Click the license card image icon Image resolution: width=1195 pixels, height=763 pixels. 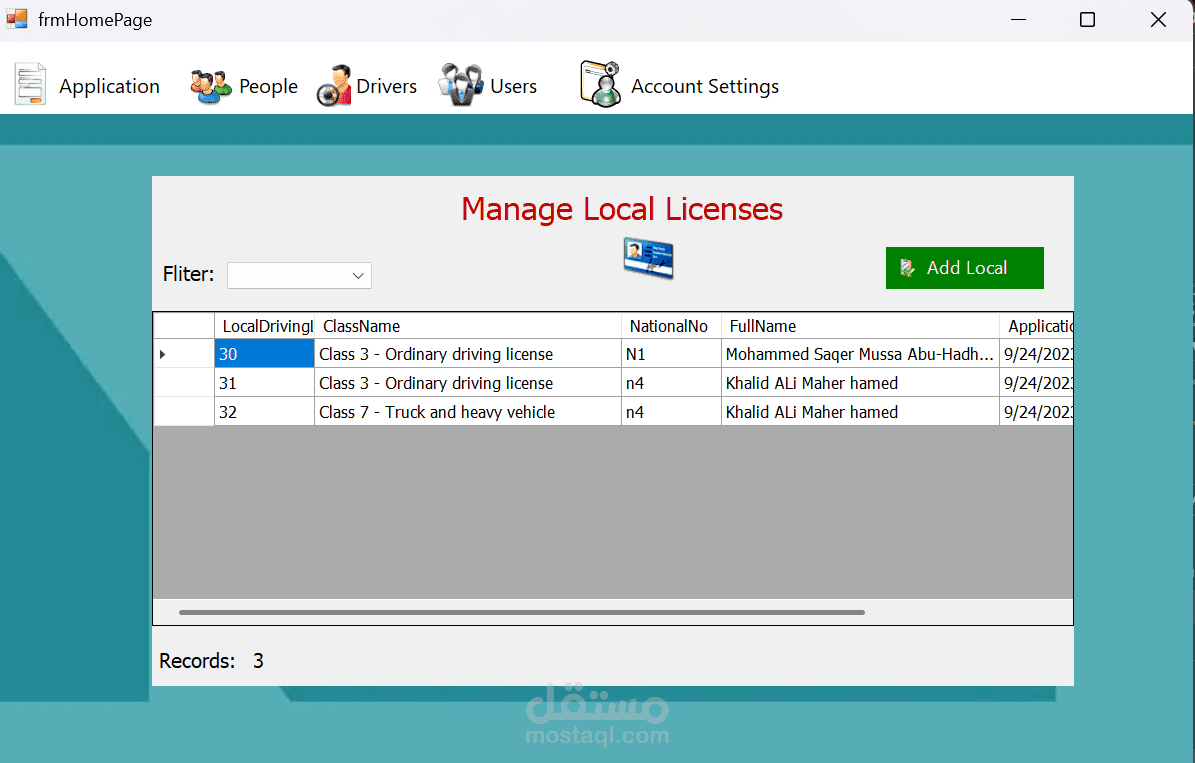pyautogui.click(x=648, y=258)
